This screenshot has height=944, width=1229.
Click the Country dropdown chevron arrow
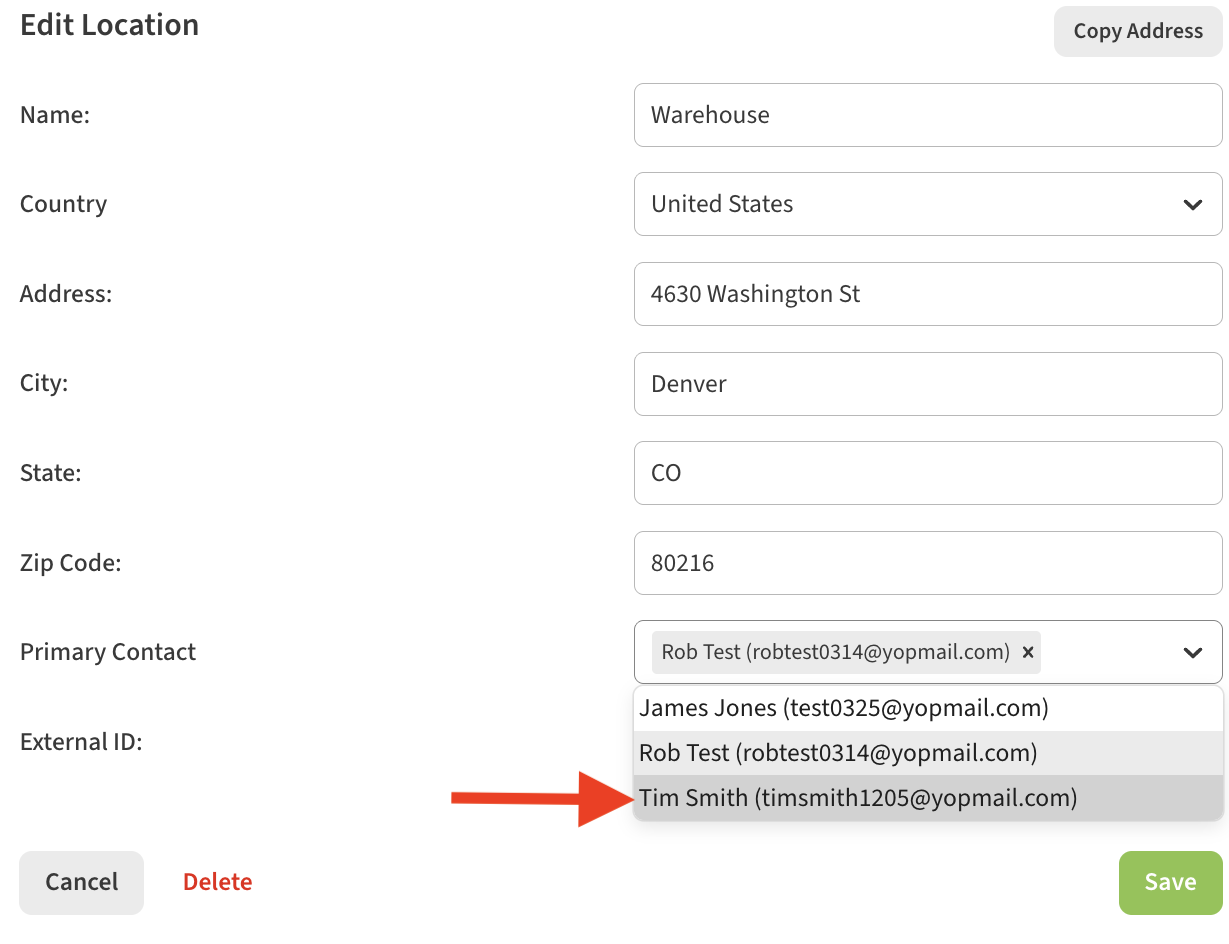pyautogui.click(x=1192, y=205)
